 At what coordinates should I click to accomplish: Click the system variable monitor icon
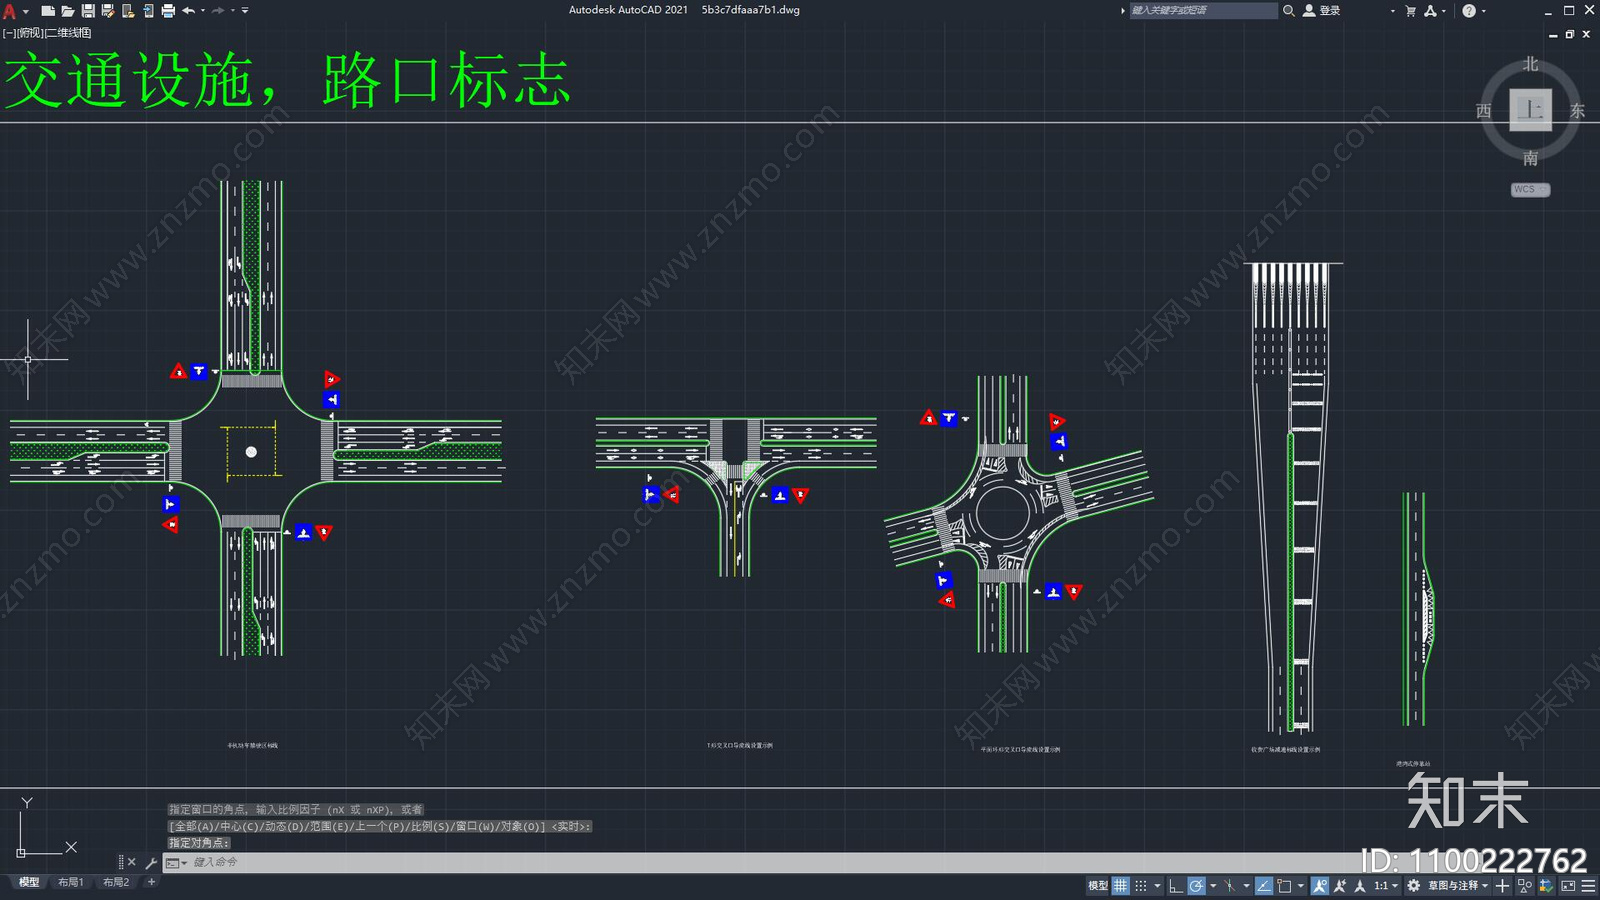tap(1546, 886)
